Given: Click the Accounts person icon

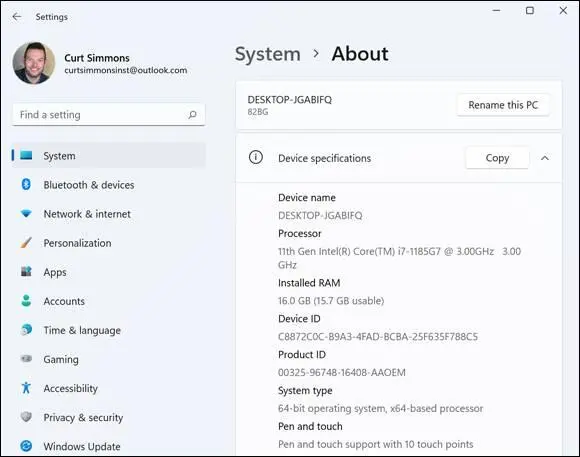Looking at the screenshot, I should click(x=26, y=301).
